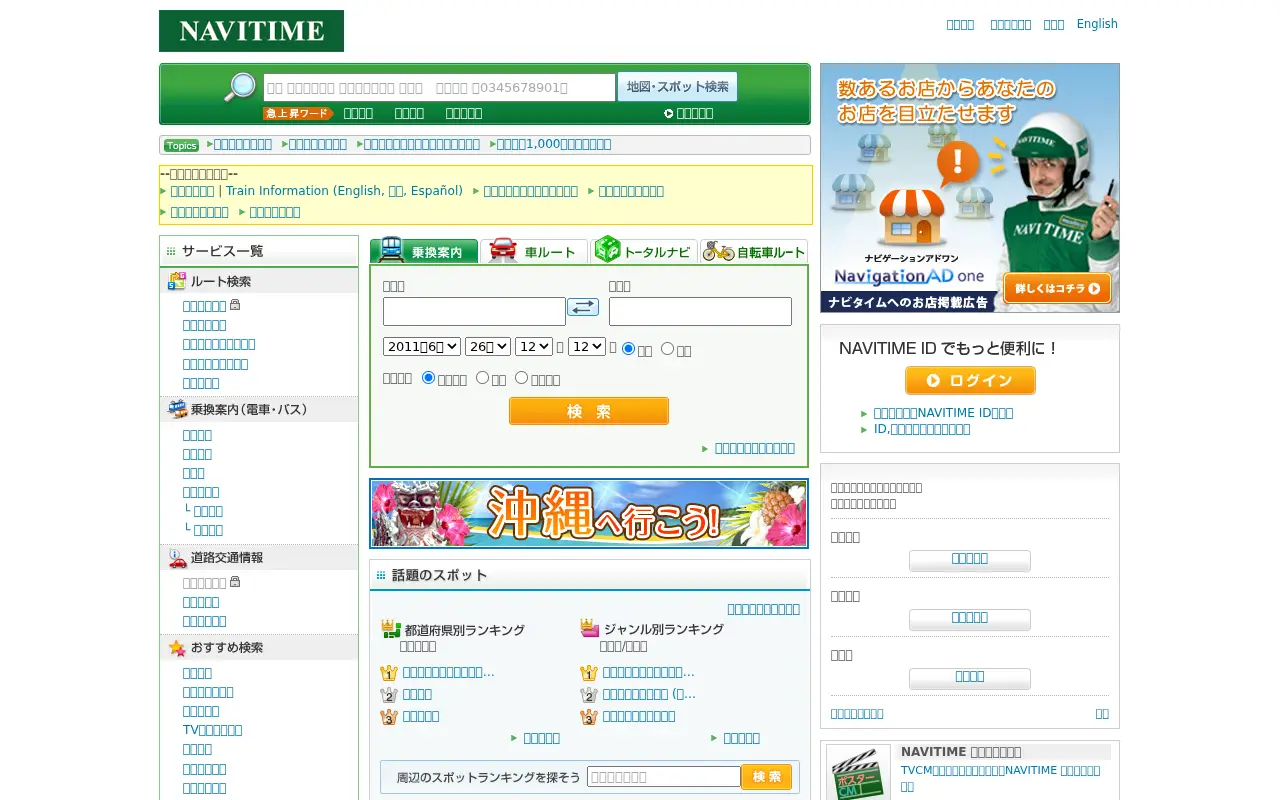1280x800 pixels.
Task: Switch to the トータルナビ tab
Action: point(644,250)
